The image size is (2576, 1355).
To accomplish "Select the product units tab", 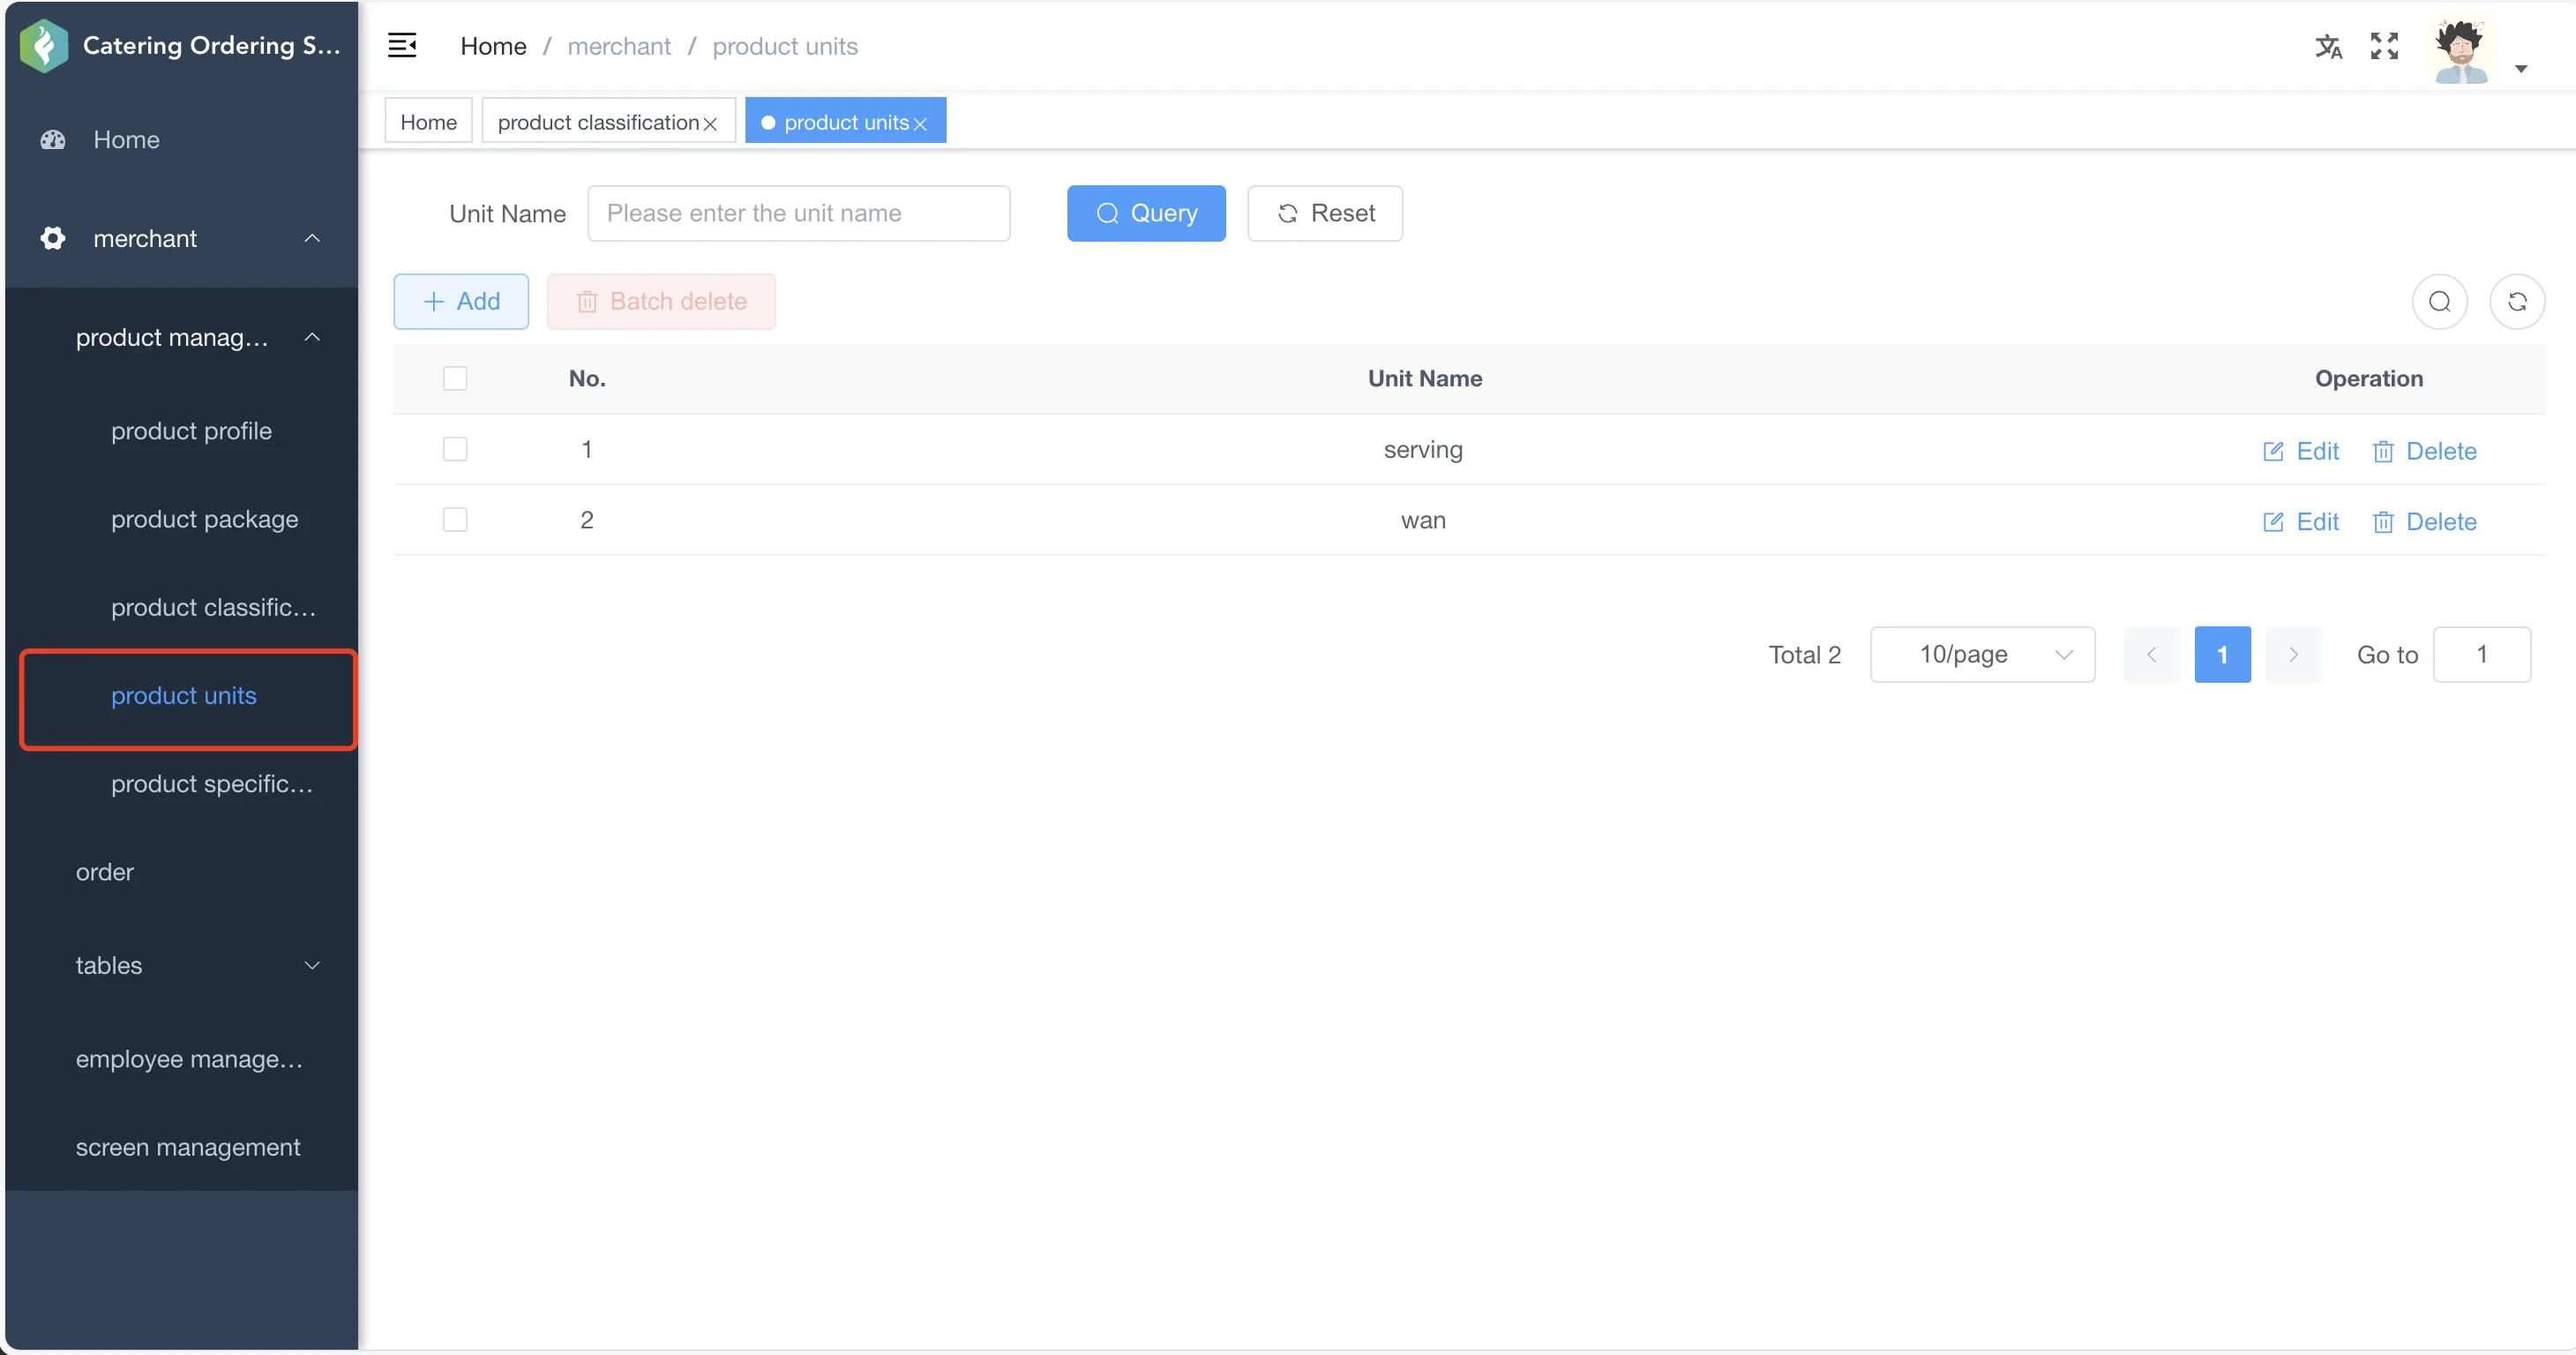I will coord(845,122).
